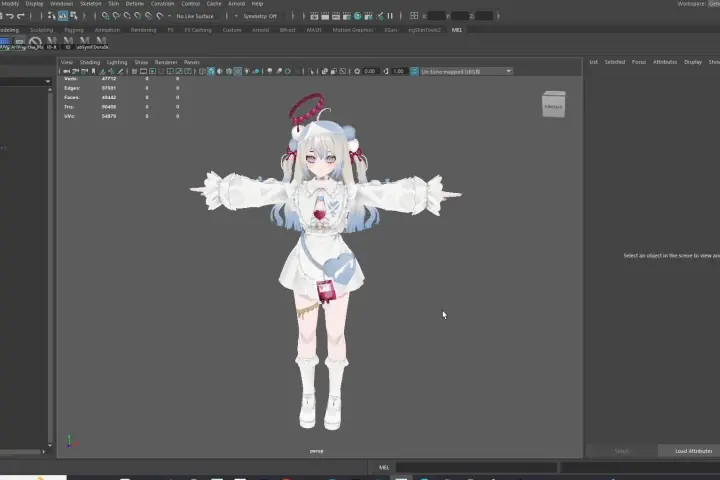Click MEL script type label button
Viewport: 720px width, 480px height.
[384, 468]
